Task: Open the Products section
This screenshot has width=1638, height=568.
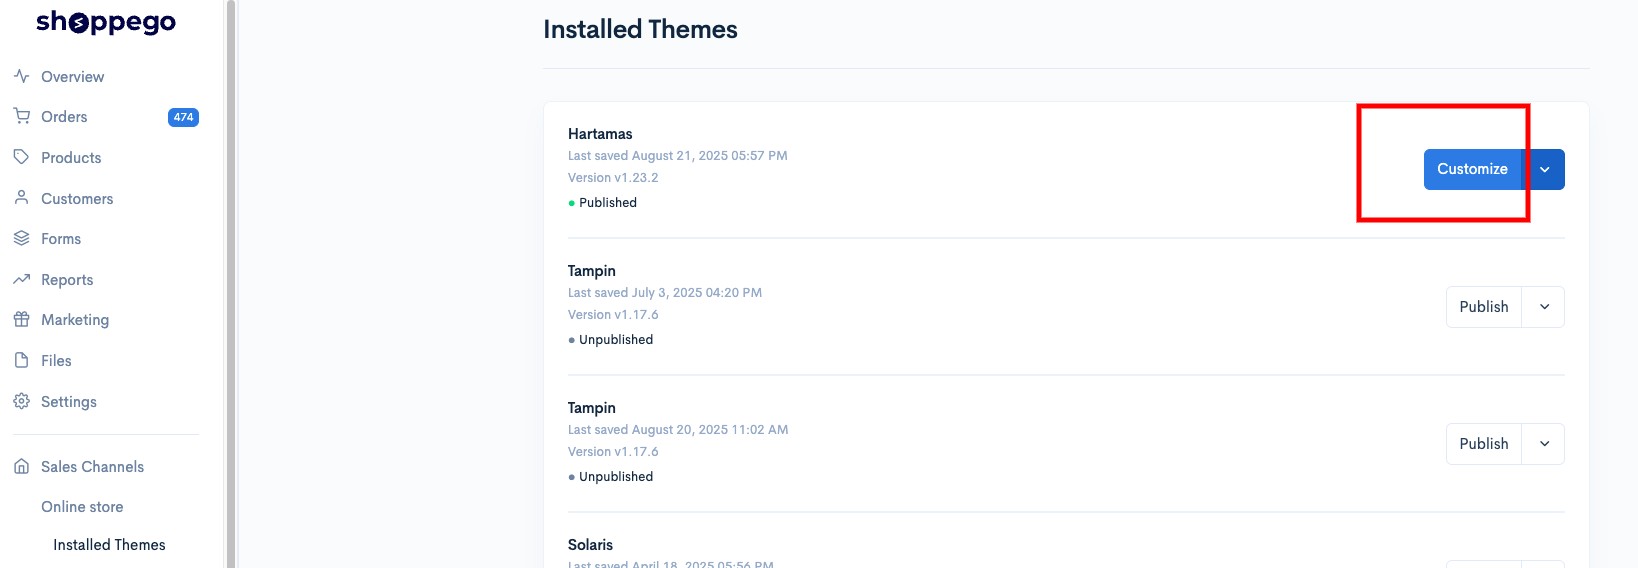Action: pos(71,158)
